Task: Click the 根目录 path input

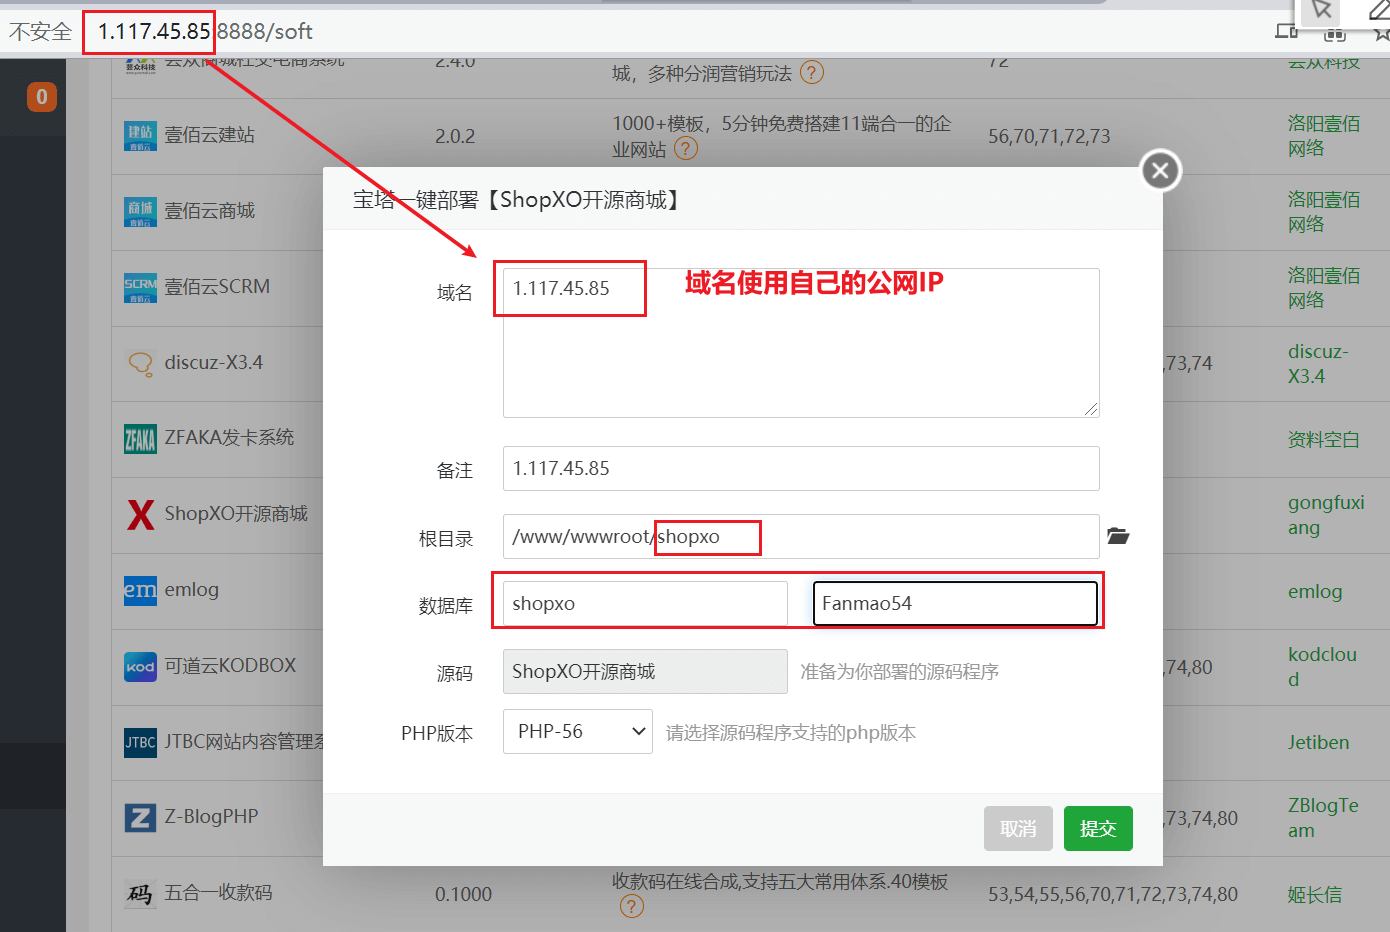Action: [801, 537]
